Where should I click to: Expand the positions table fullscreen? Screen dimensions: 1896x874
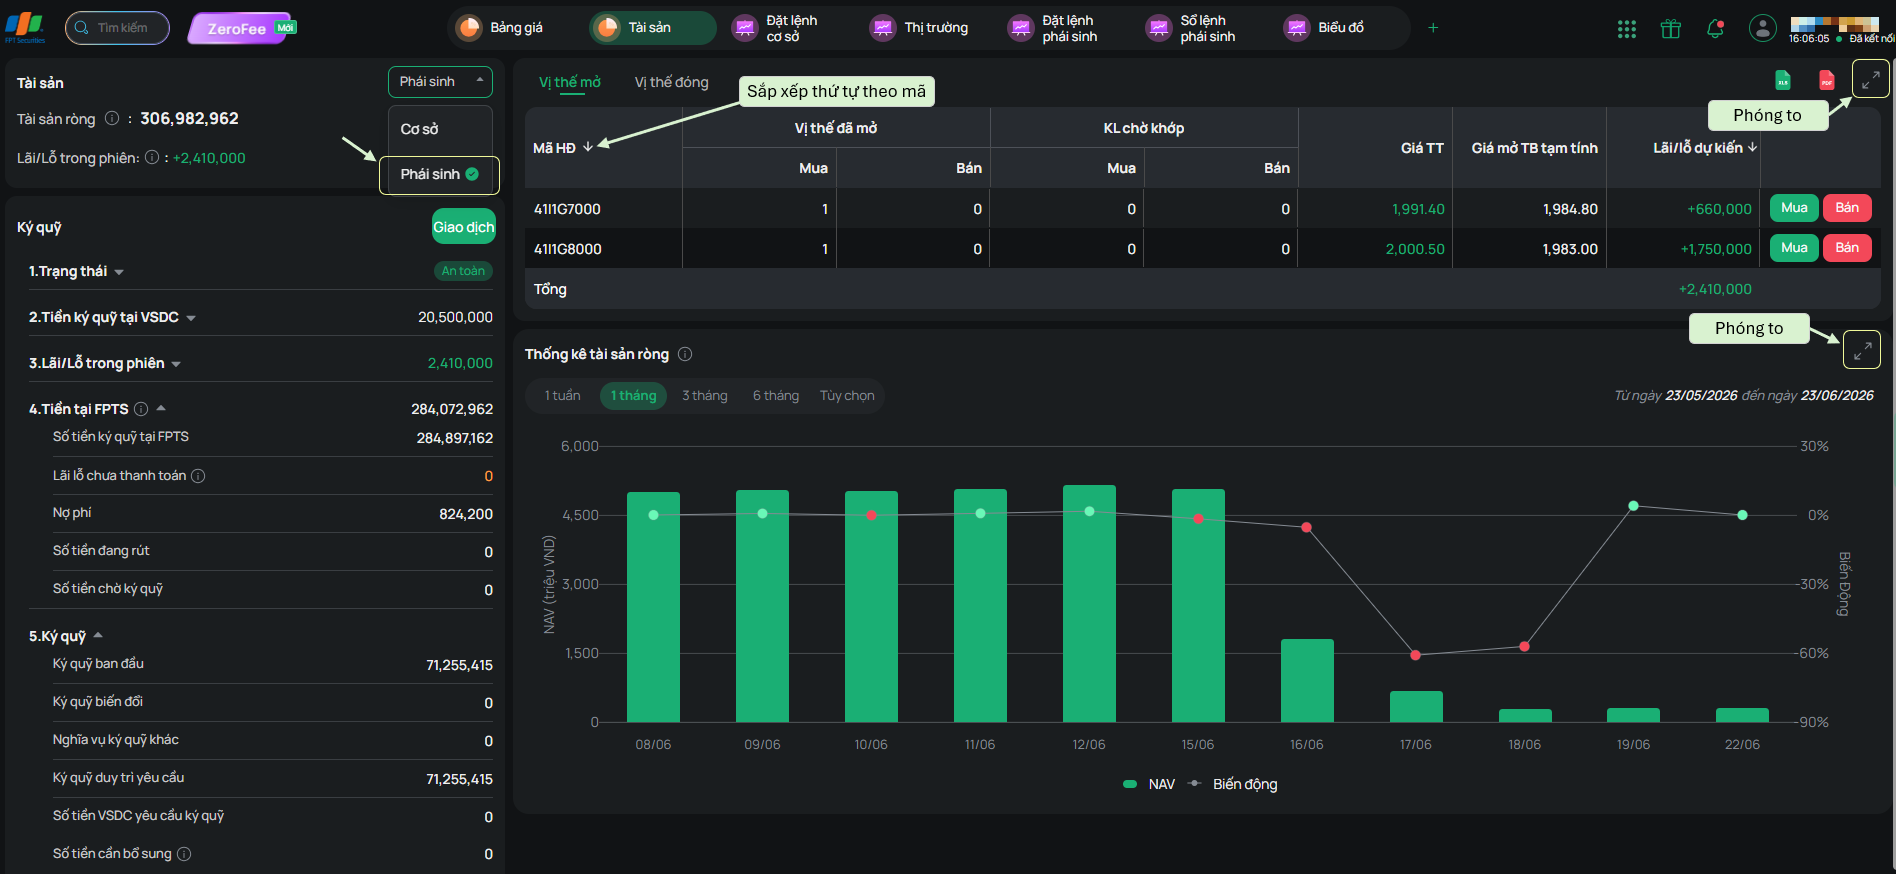tap(1870, 79)
